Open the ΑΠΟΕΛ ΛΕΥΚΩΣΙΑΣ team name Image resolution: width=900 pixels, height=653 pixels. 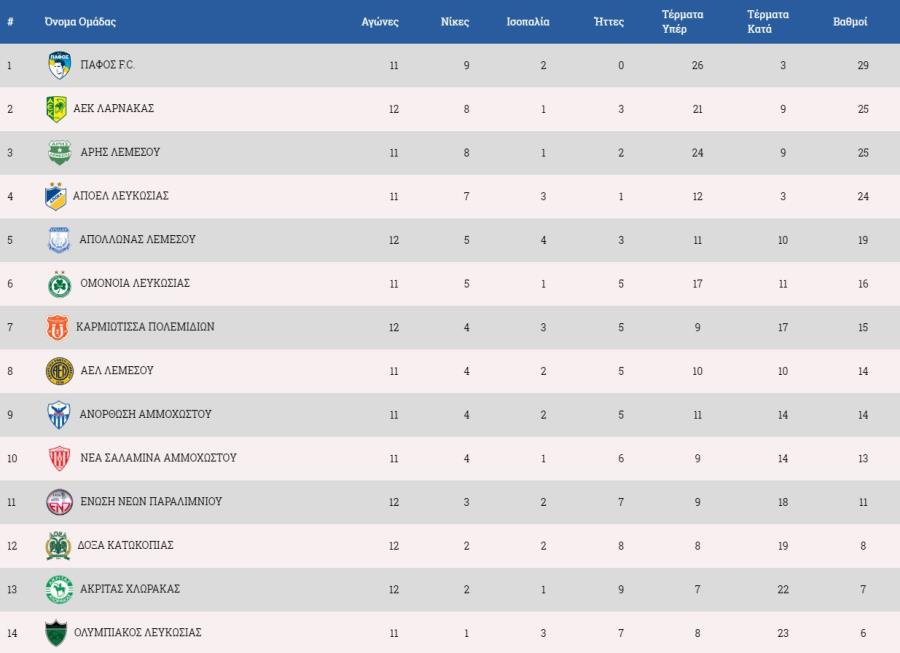121,196
